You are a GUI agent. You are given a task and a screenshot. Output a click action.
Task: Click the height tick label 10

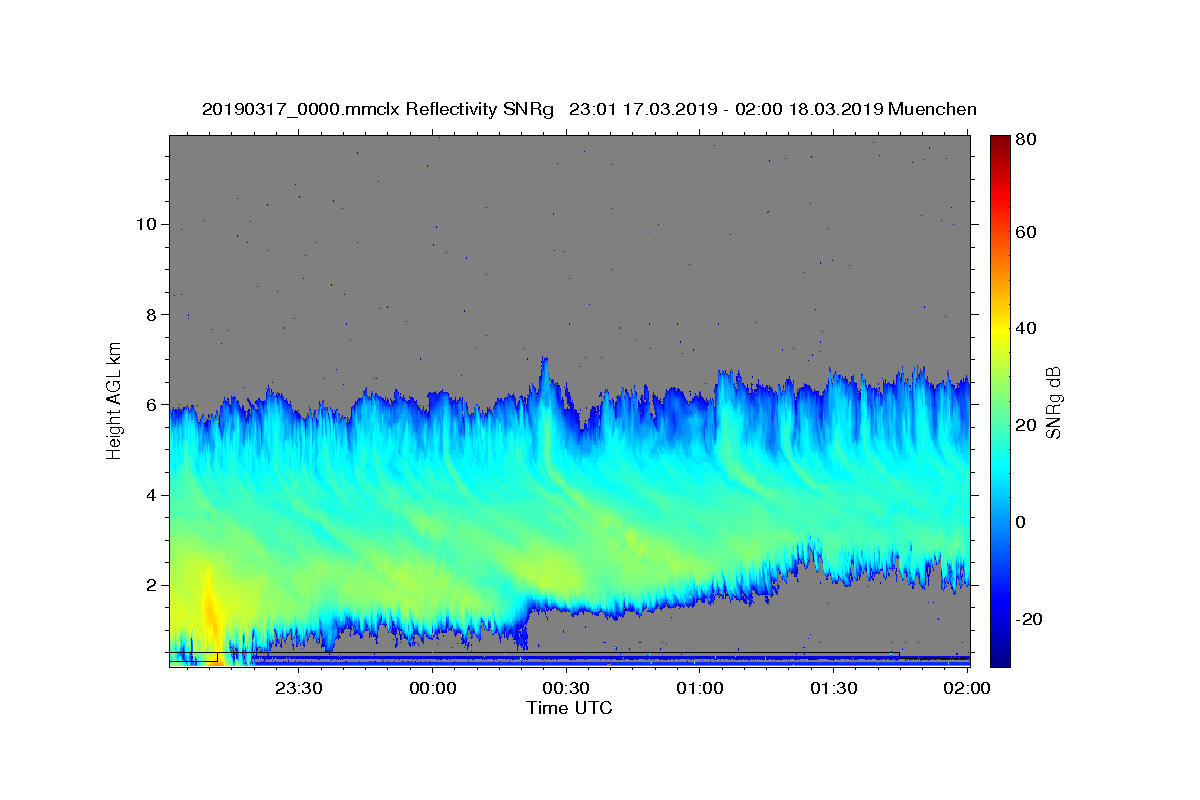point(145,224)
